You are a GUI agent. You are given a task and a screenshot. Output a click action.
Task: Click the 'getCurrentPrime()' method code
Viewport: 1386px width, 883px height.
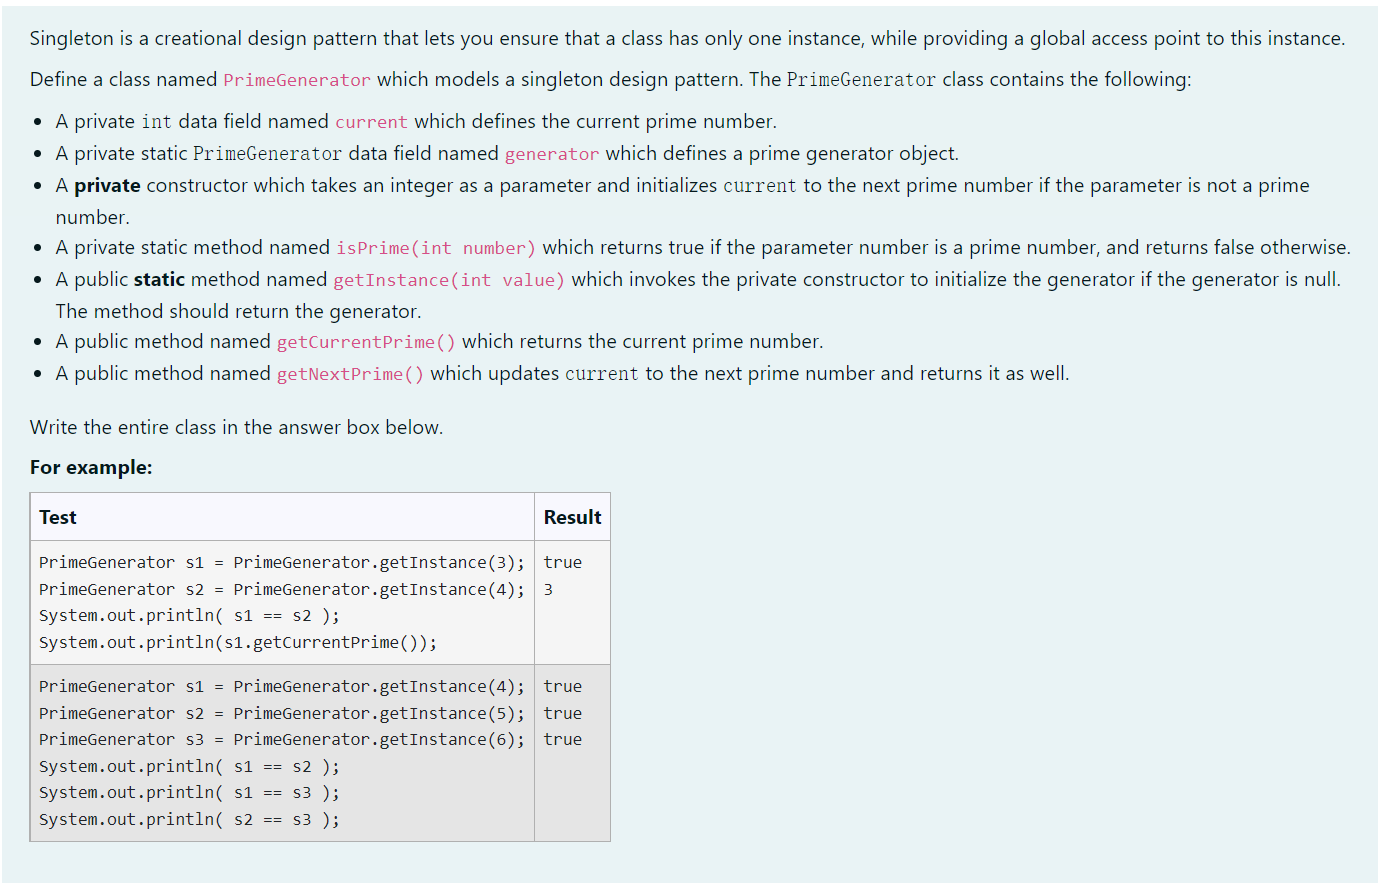click(x=366, y=342)
